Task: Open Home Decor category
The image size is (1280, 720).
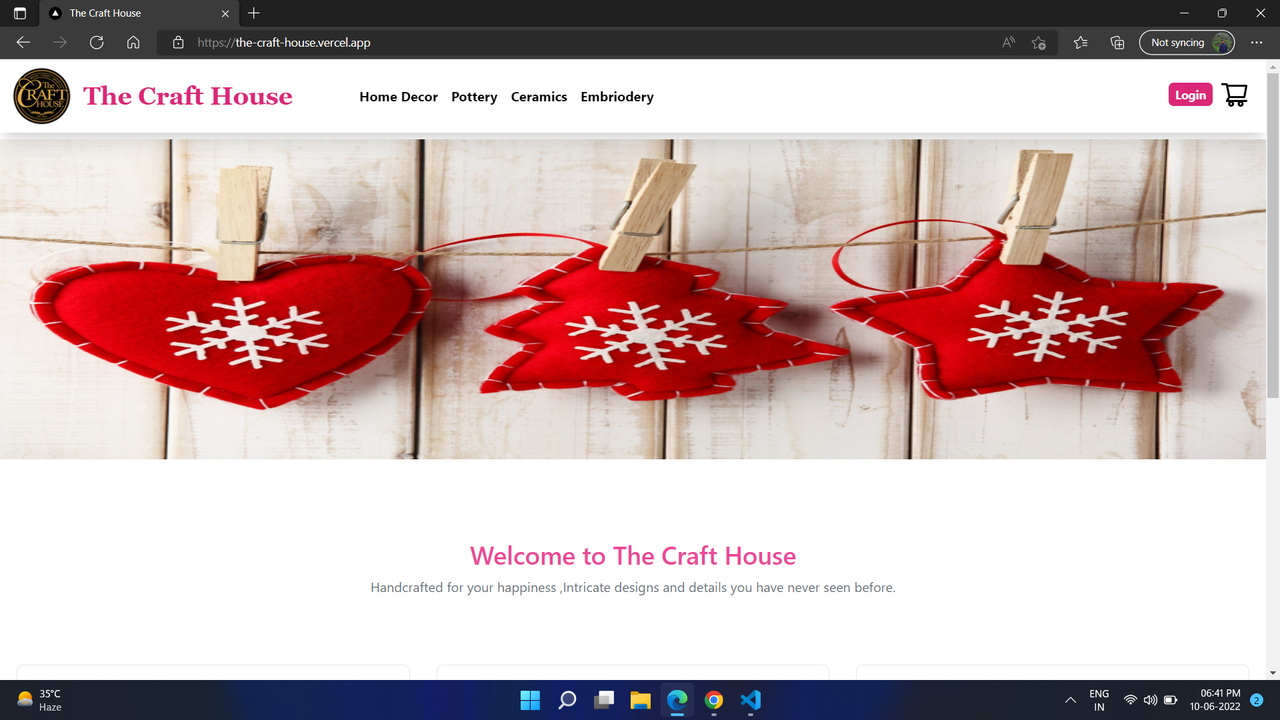Action: (x=399, y=97)
